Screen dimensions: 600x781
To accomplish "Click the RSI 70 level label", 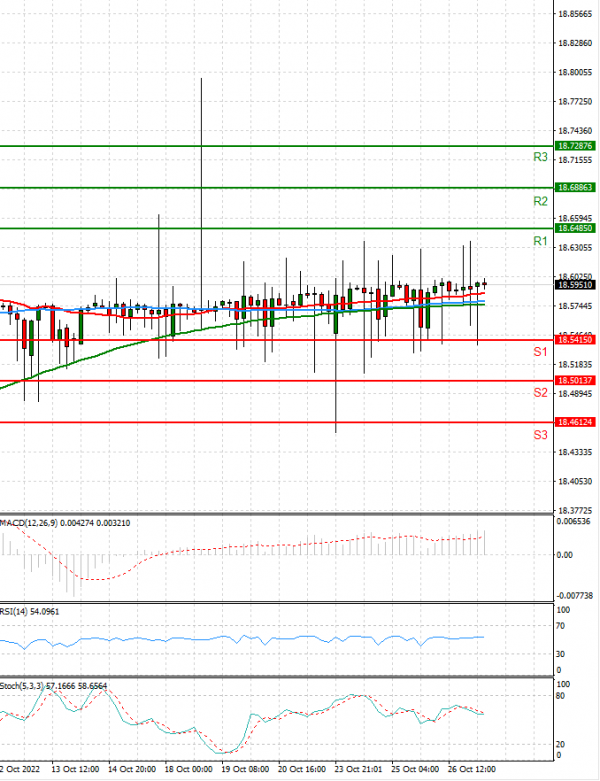I will [x=561, y=626].
